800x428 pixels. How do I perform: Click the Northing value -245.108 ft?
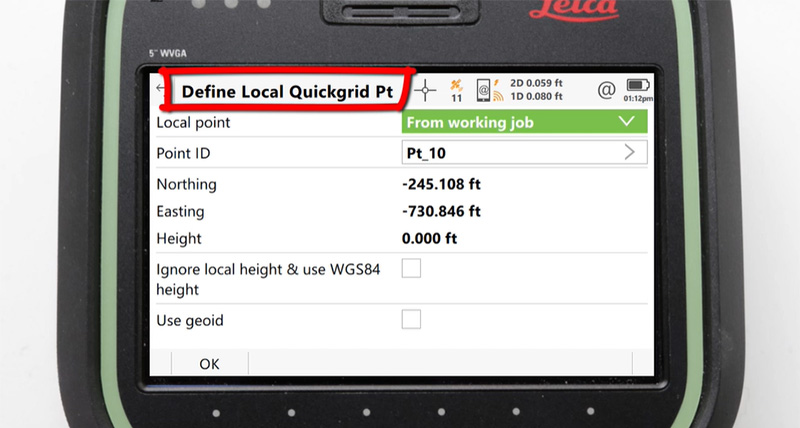441,184
